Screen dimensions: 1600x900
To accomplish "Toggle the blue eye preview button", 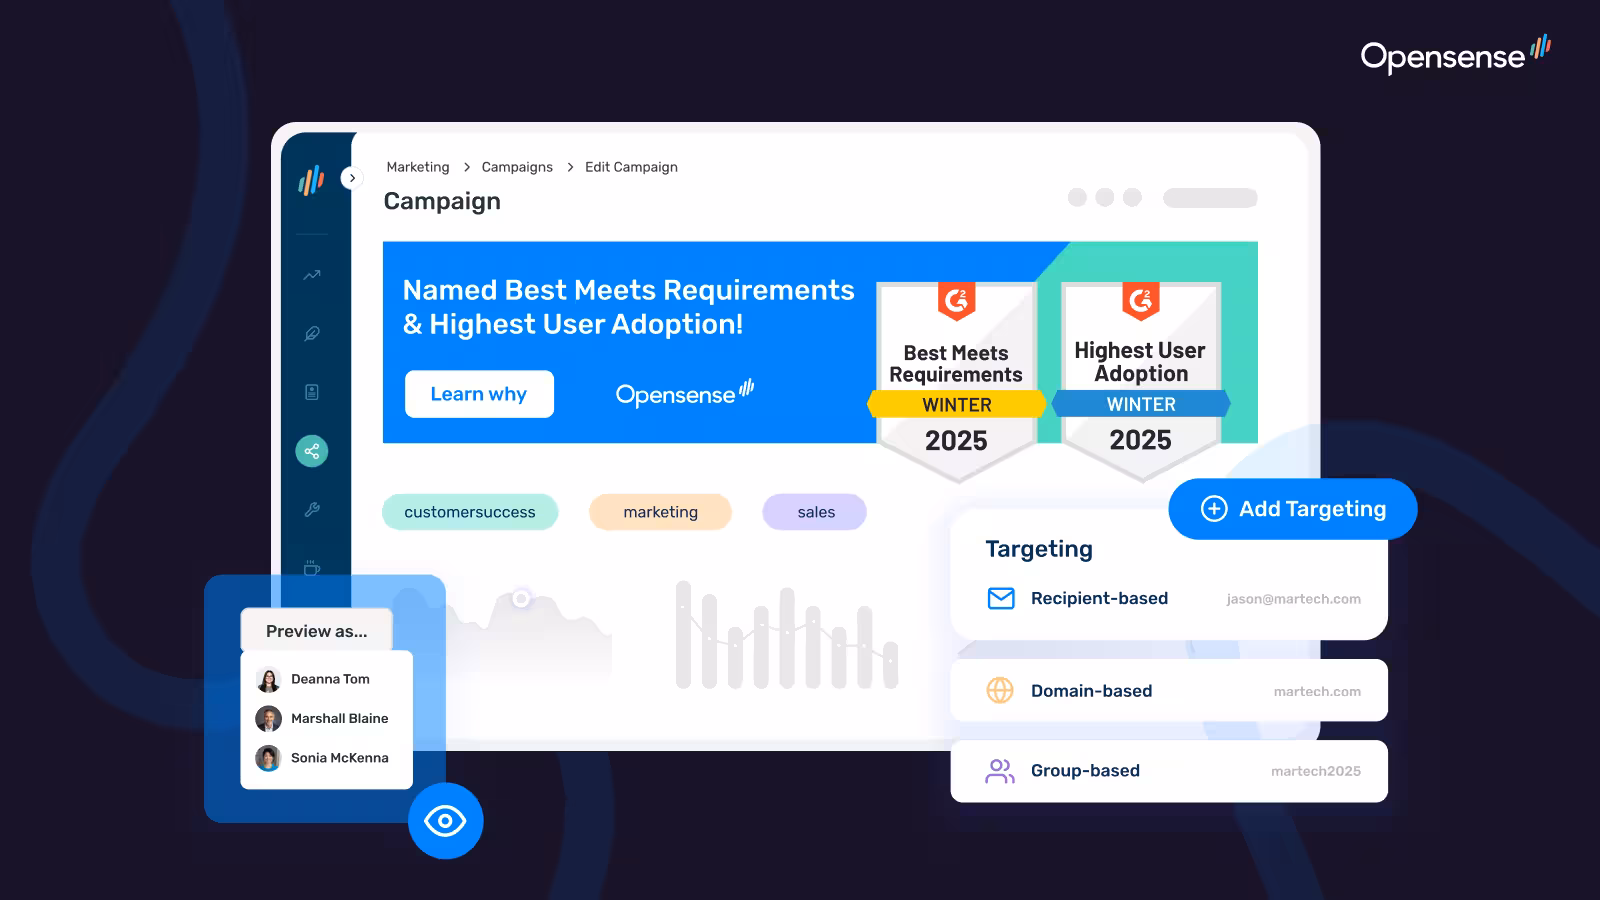I will [x=446, y=821].
